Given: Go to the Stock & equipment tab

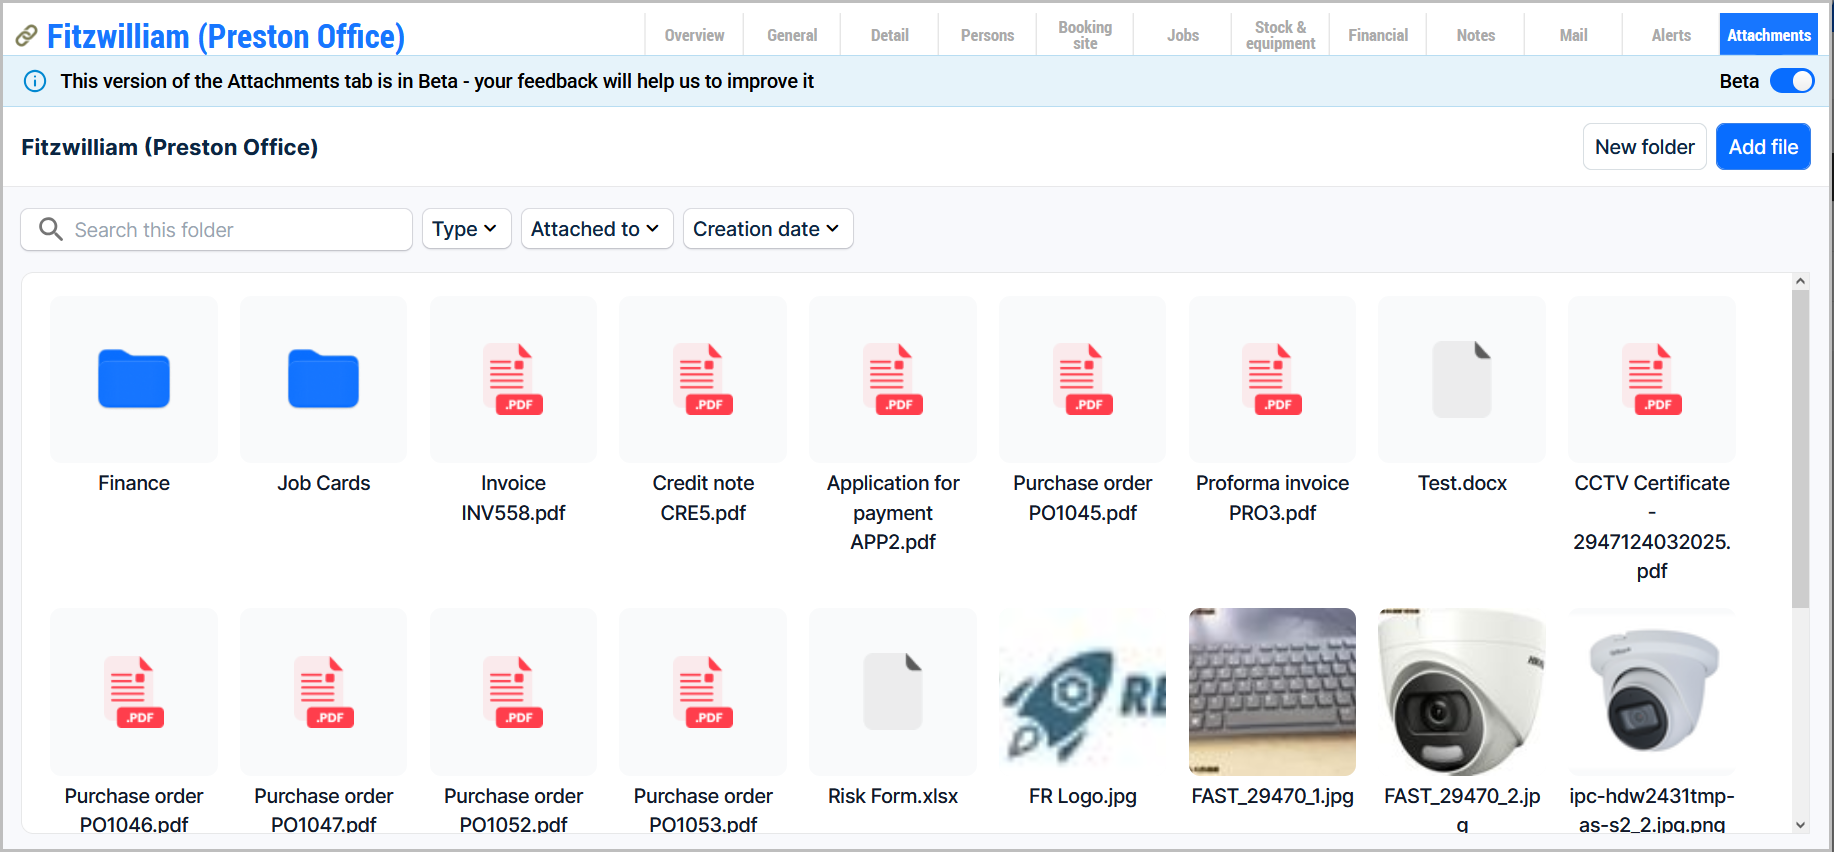Looking at the screenshot, I should pos(1280,35).
